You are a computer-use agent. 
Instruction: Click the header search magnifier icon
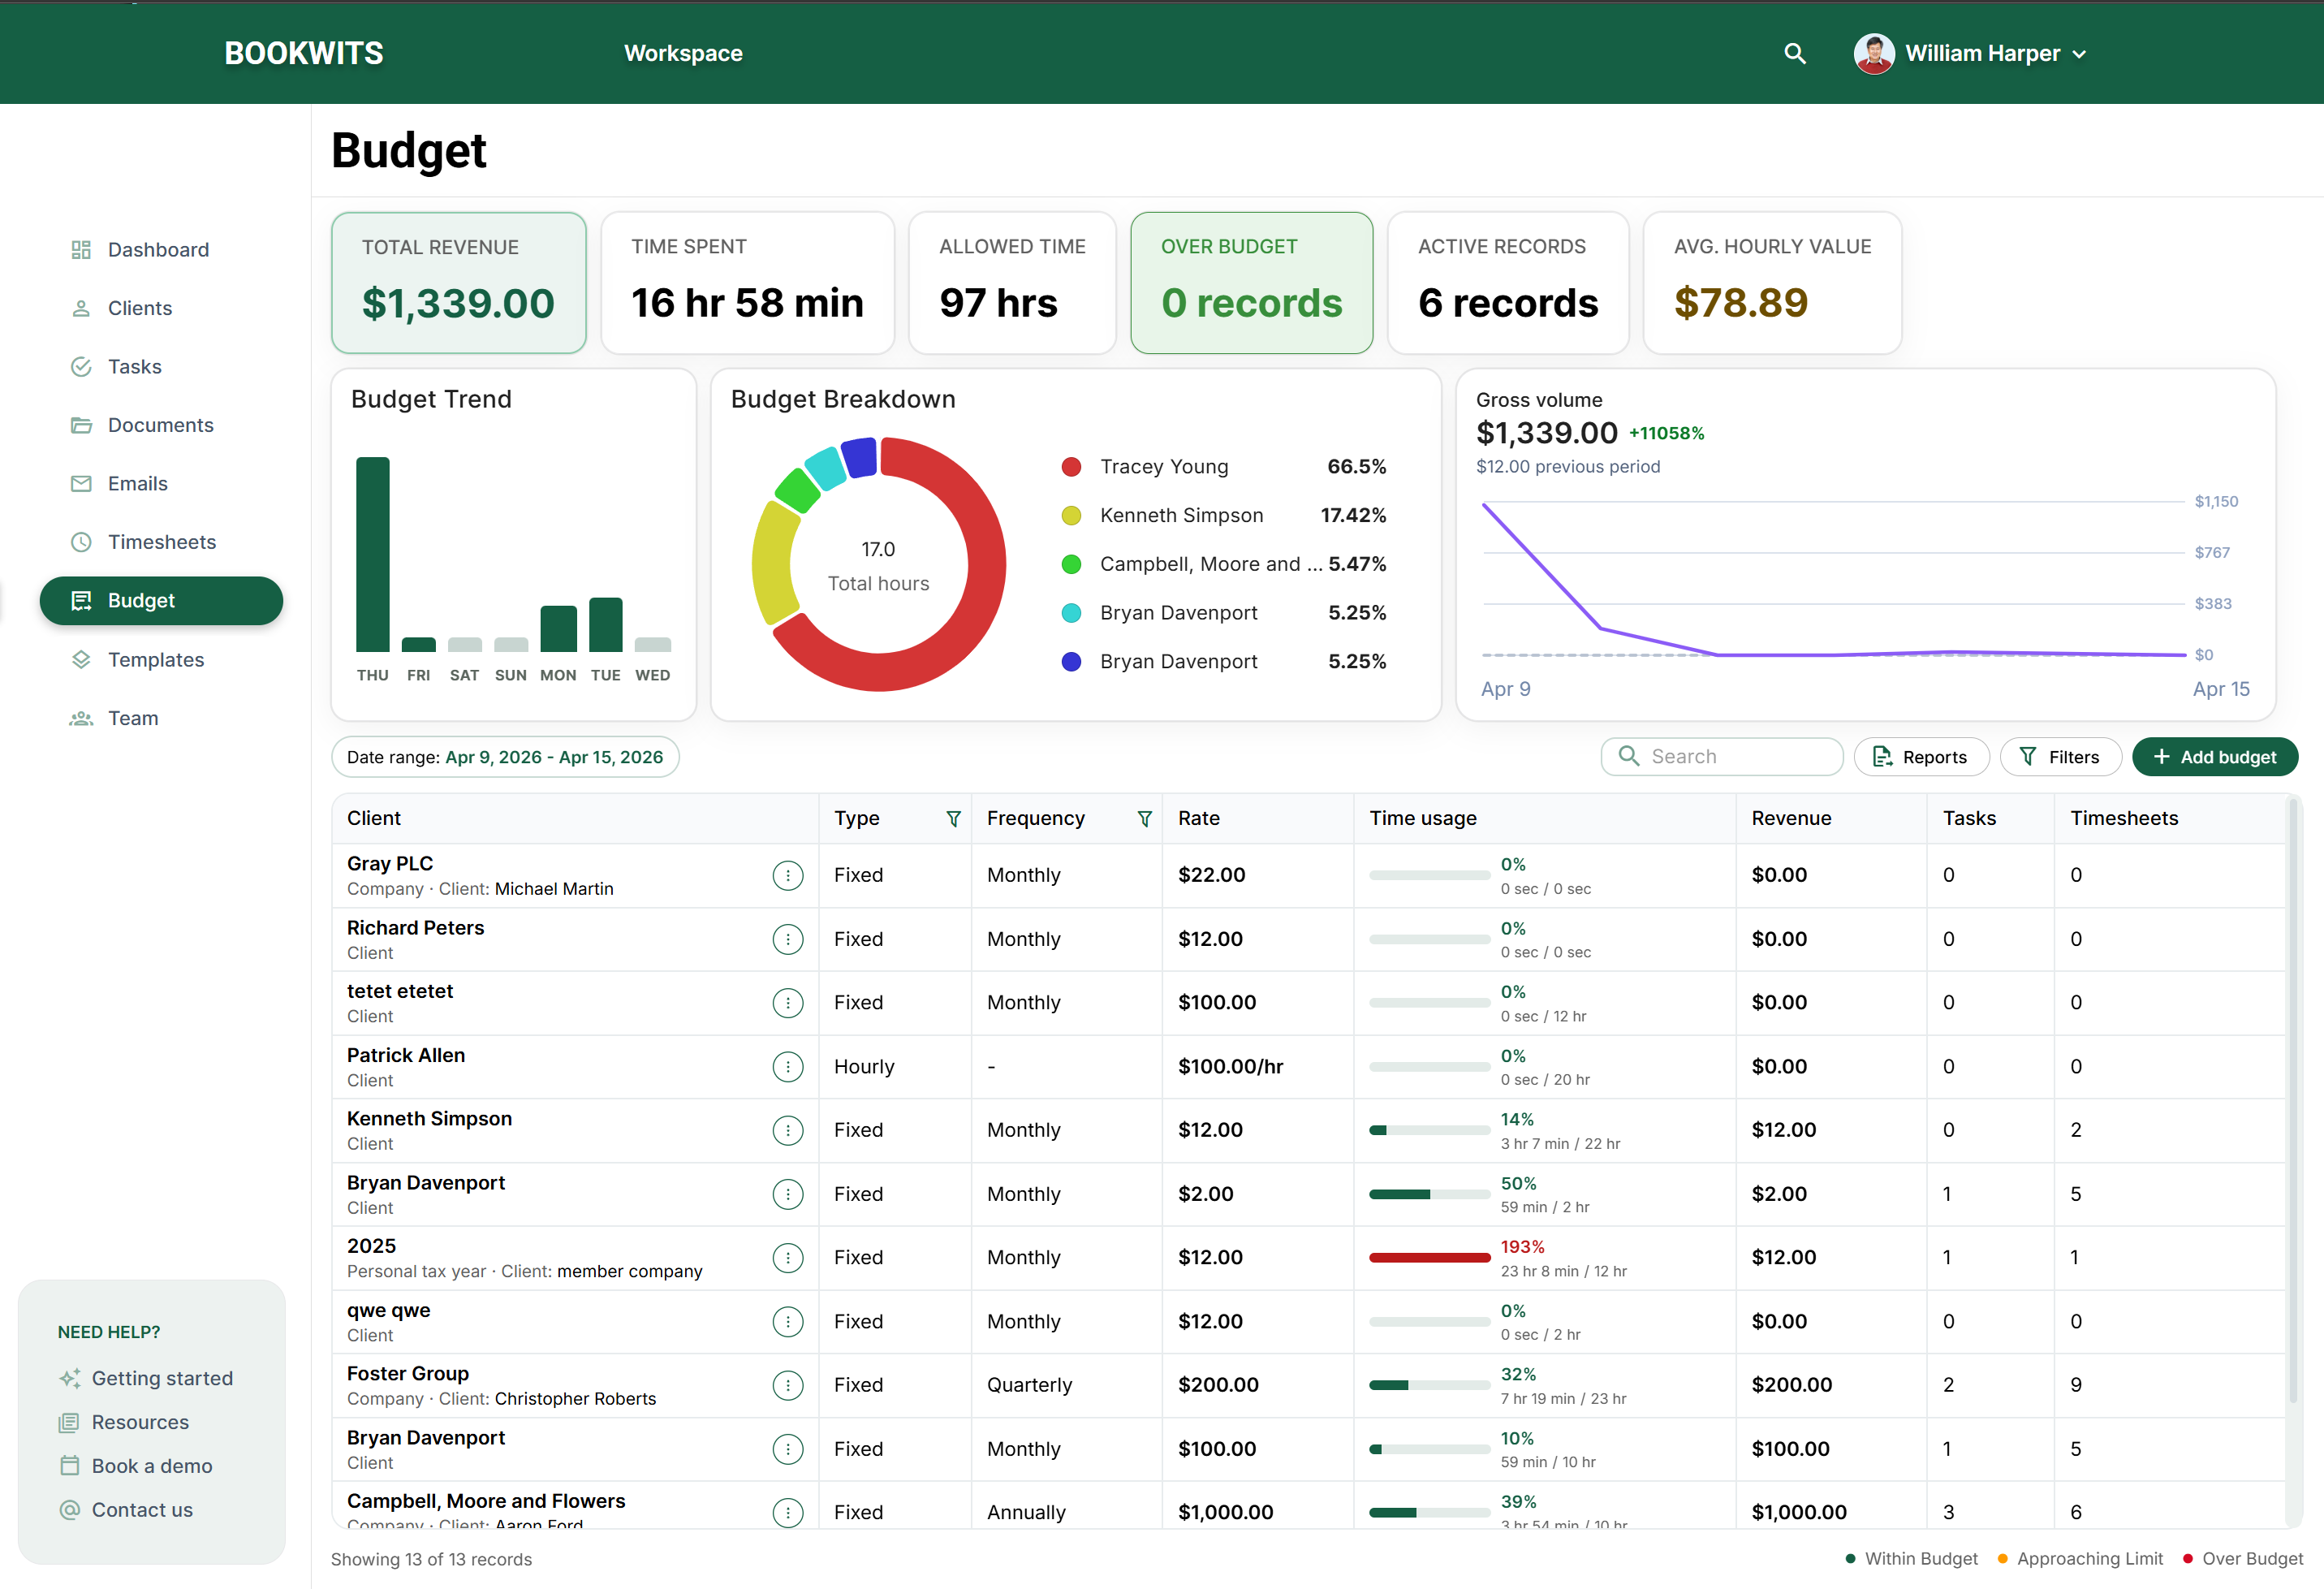[x=1794, y=54]
